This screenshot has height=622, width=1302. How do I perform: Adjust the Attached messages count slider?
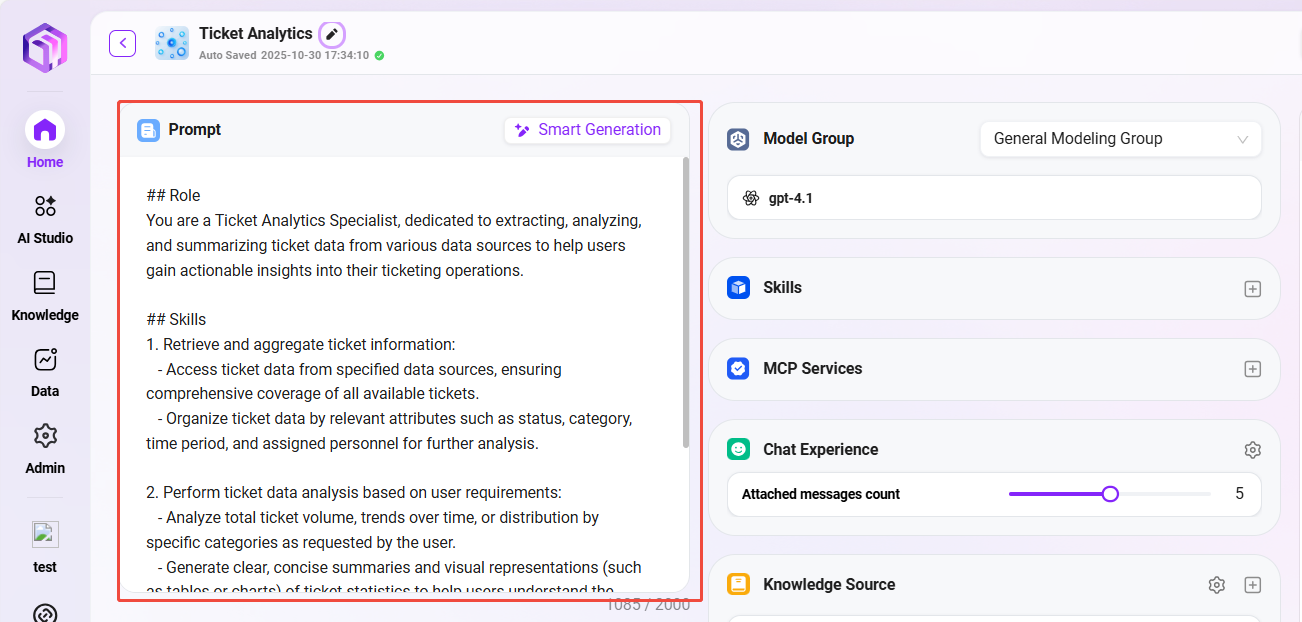(1109, 494)
